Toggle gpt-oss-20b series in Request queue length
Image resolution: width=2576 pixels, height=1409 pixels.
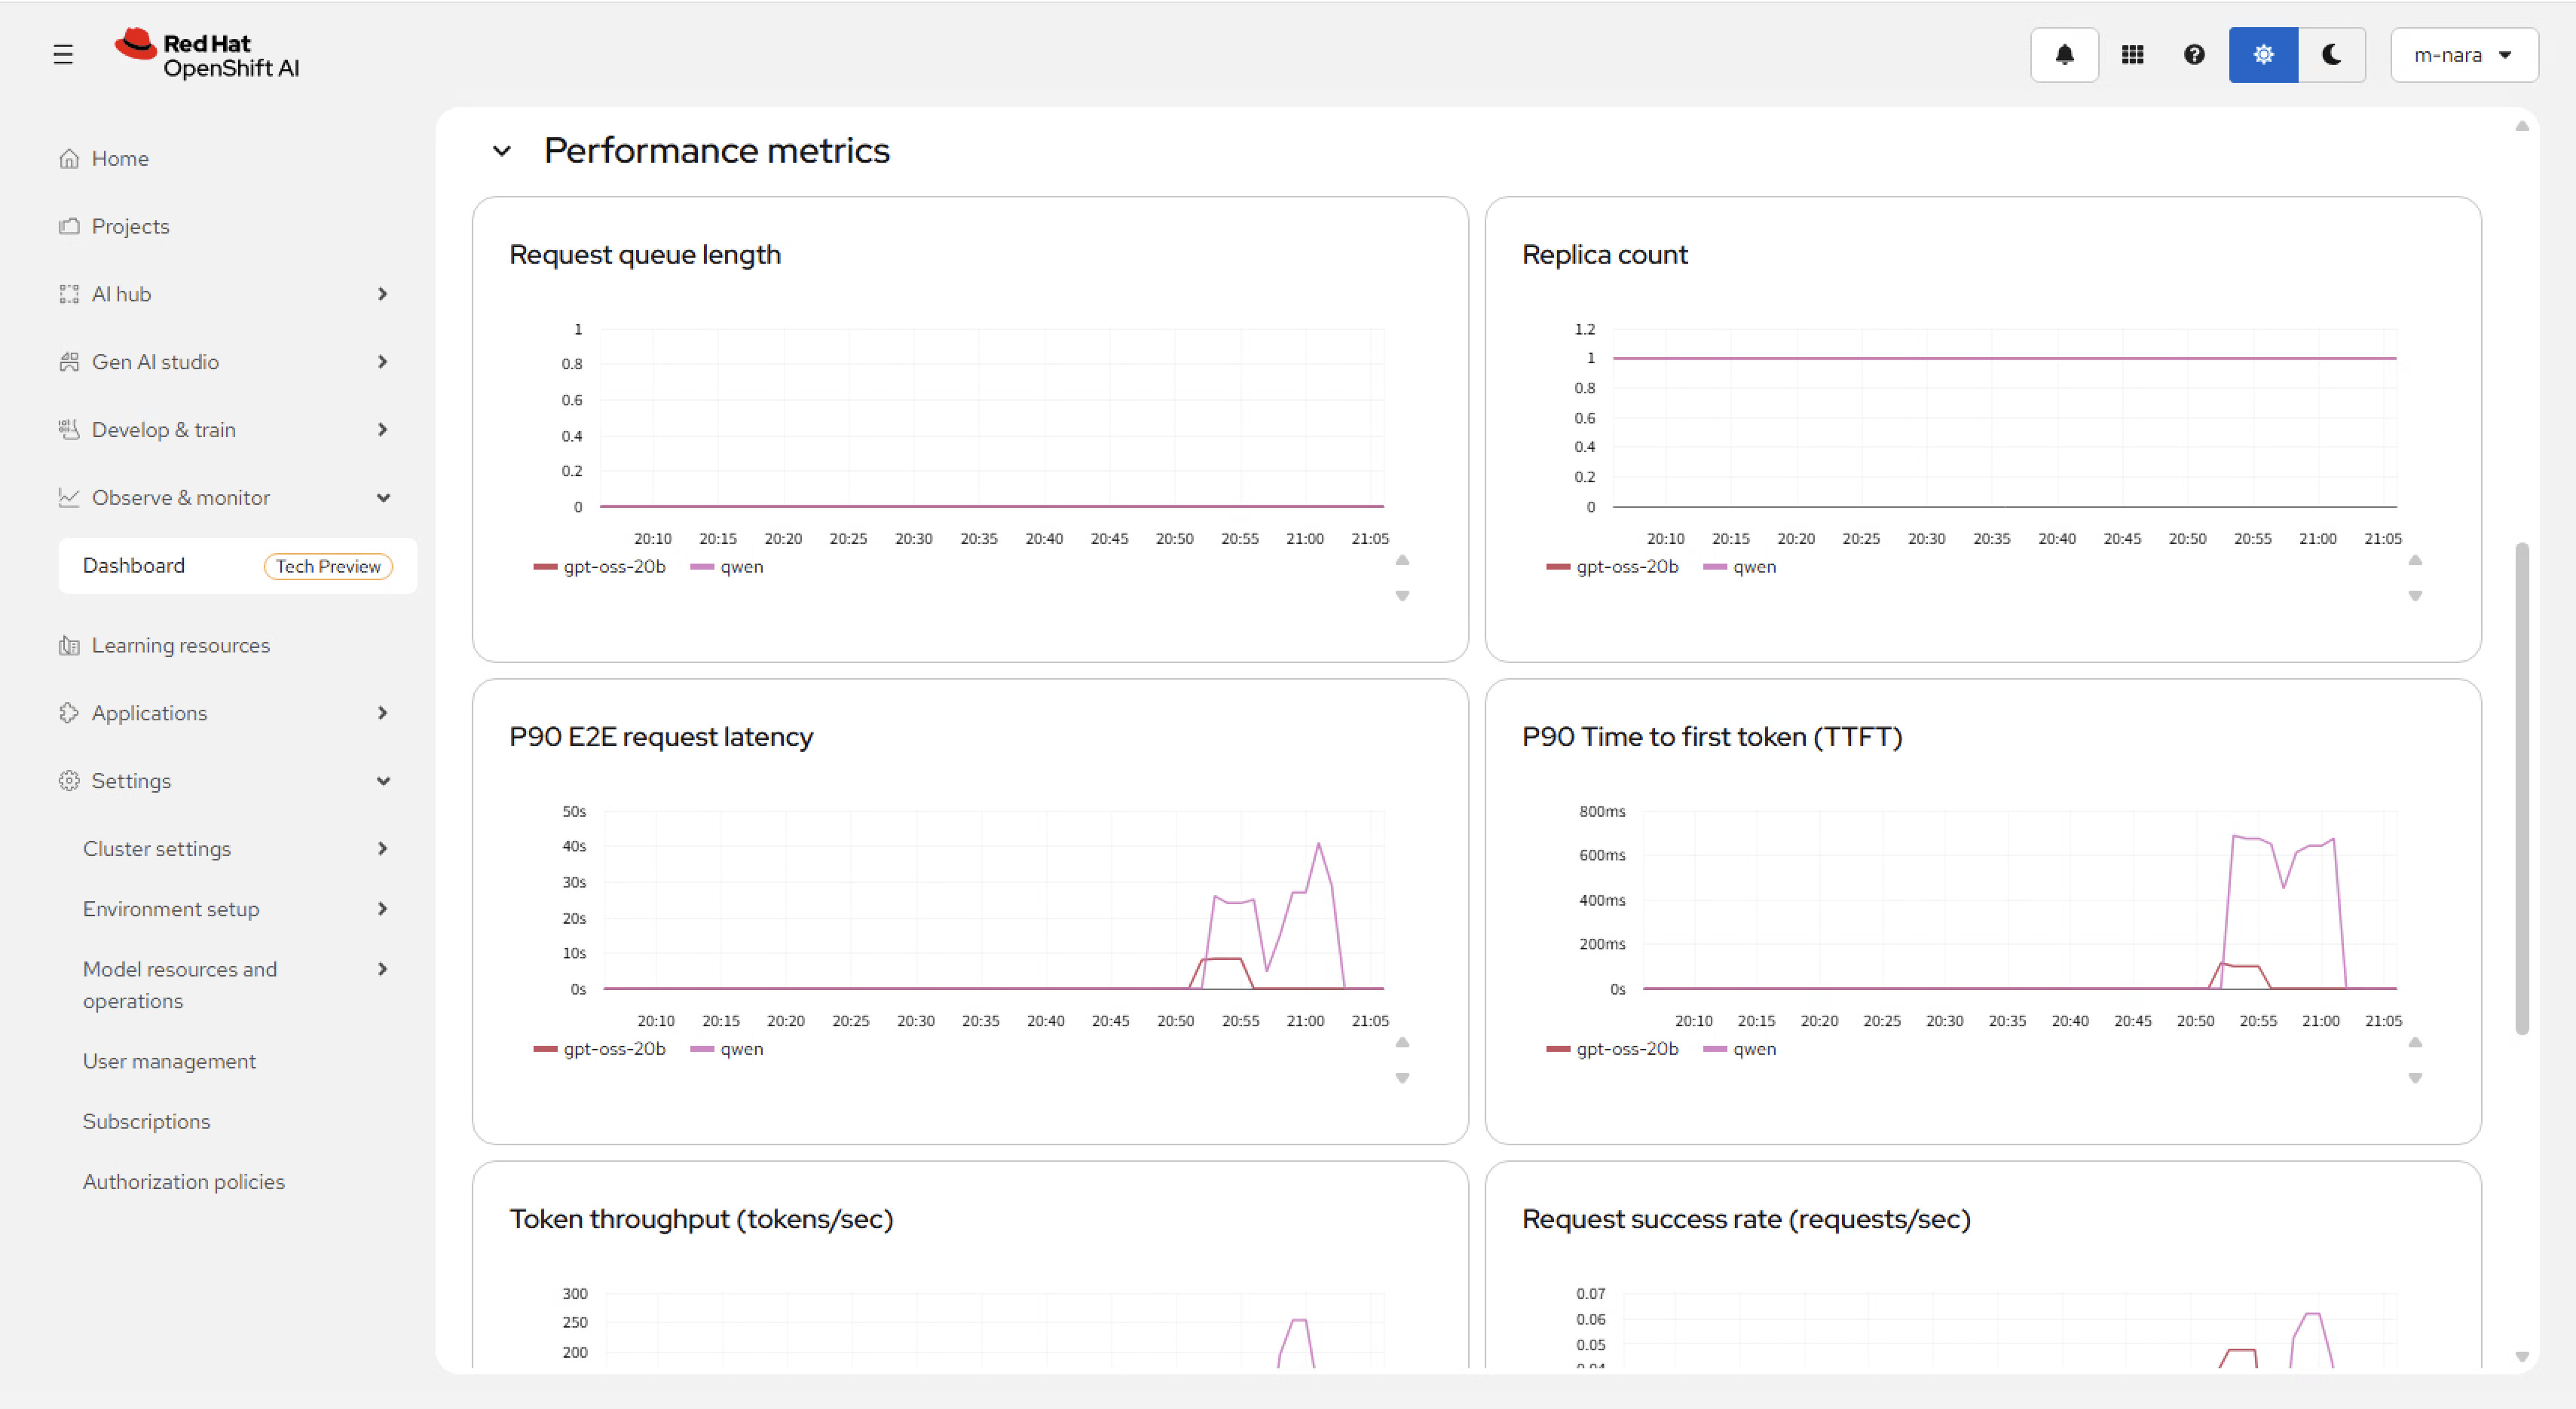pyautogui.click(x=600, y=567)
